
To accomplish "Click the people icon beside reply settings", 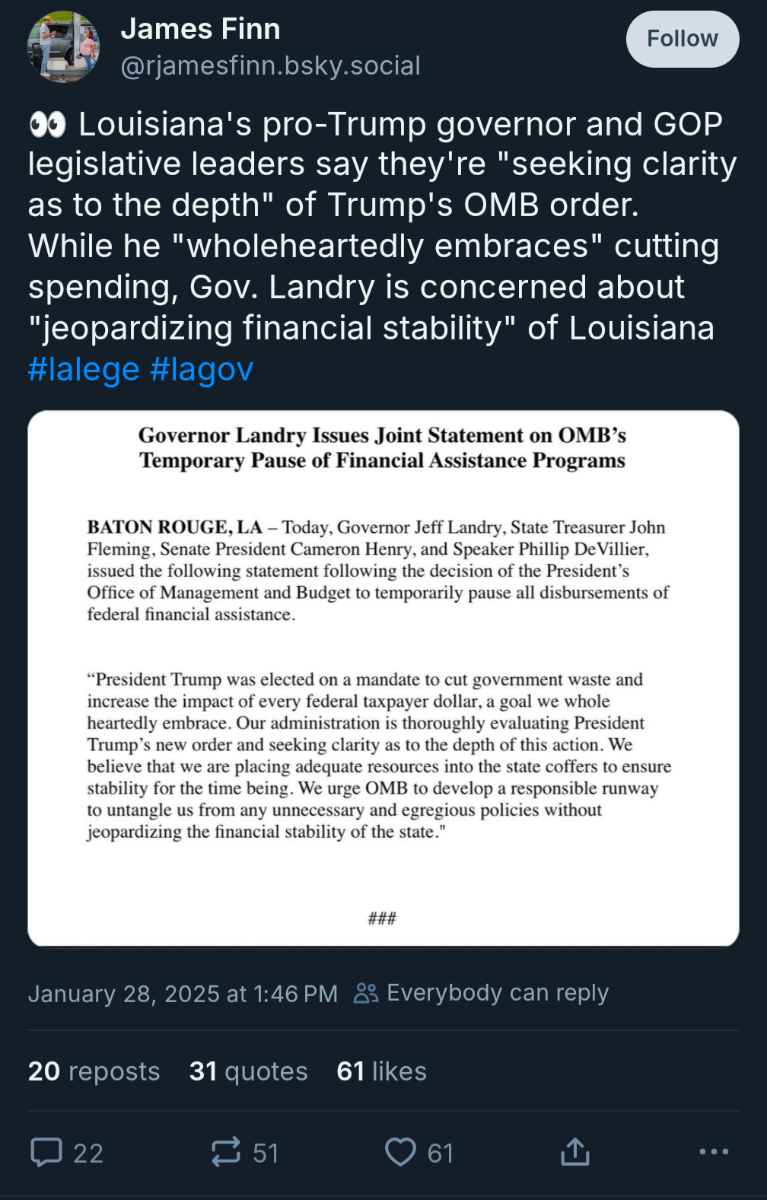I will click(366, 993).
